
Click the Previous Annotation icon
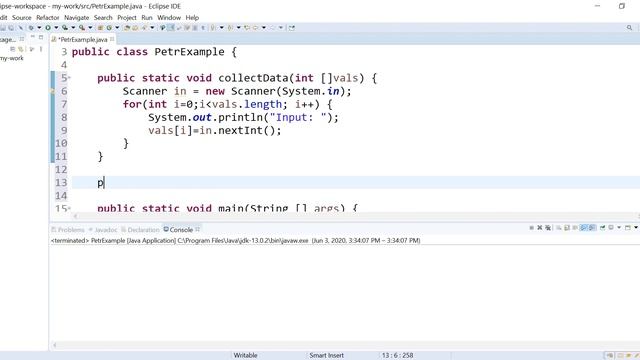coord(230,28)
